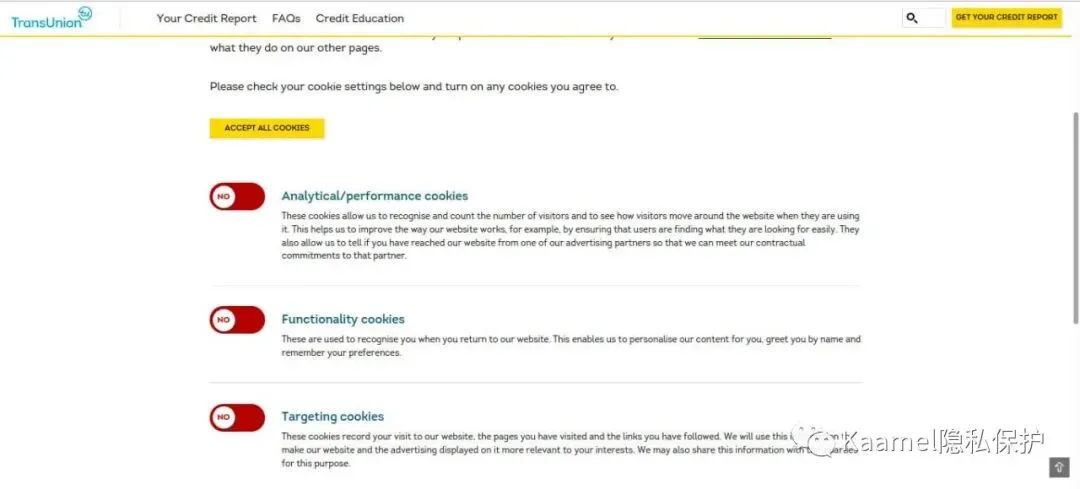Click the Analytical/performance cookies heading

tap(375, 196)
